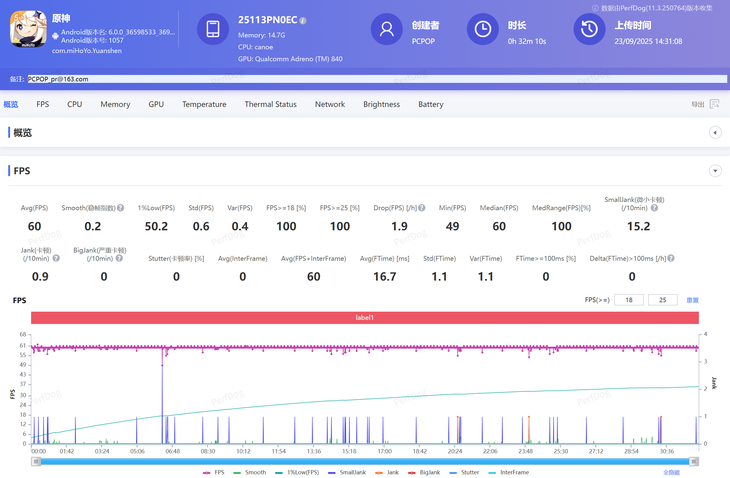
Task: Collapse the 概览 overview section arrow
Action: (x=715, y=133)
